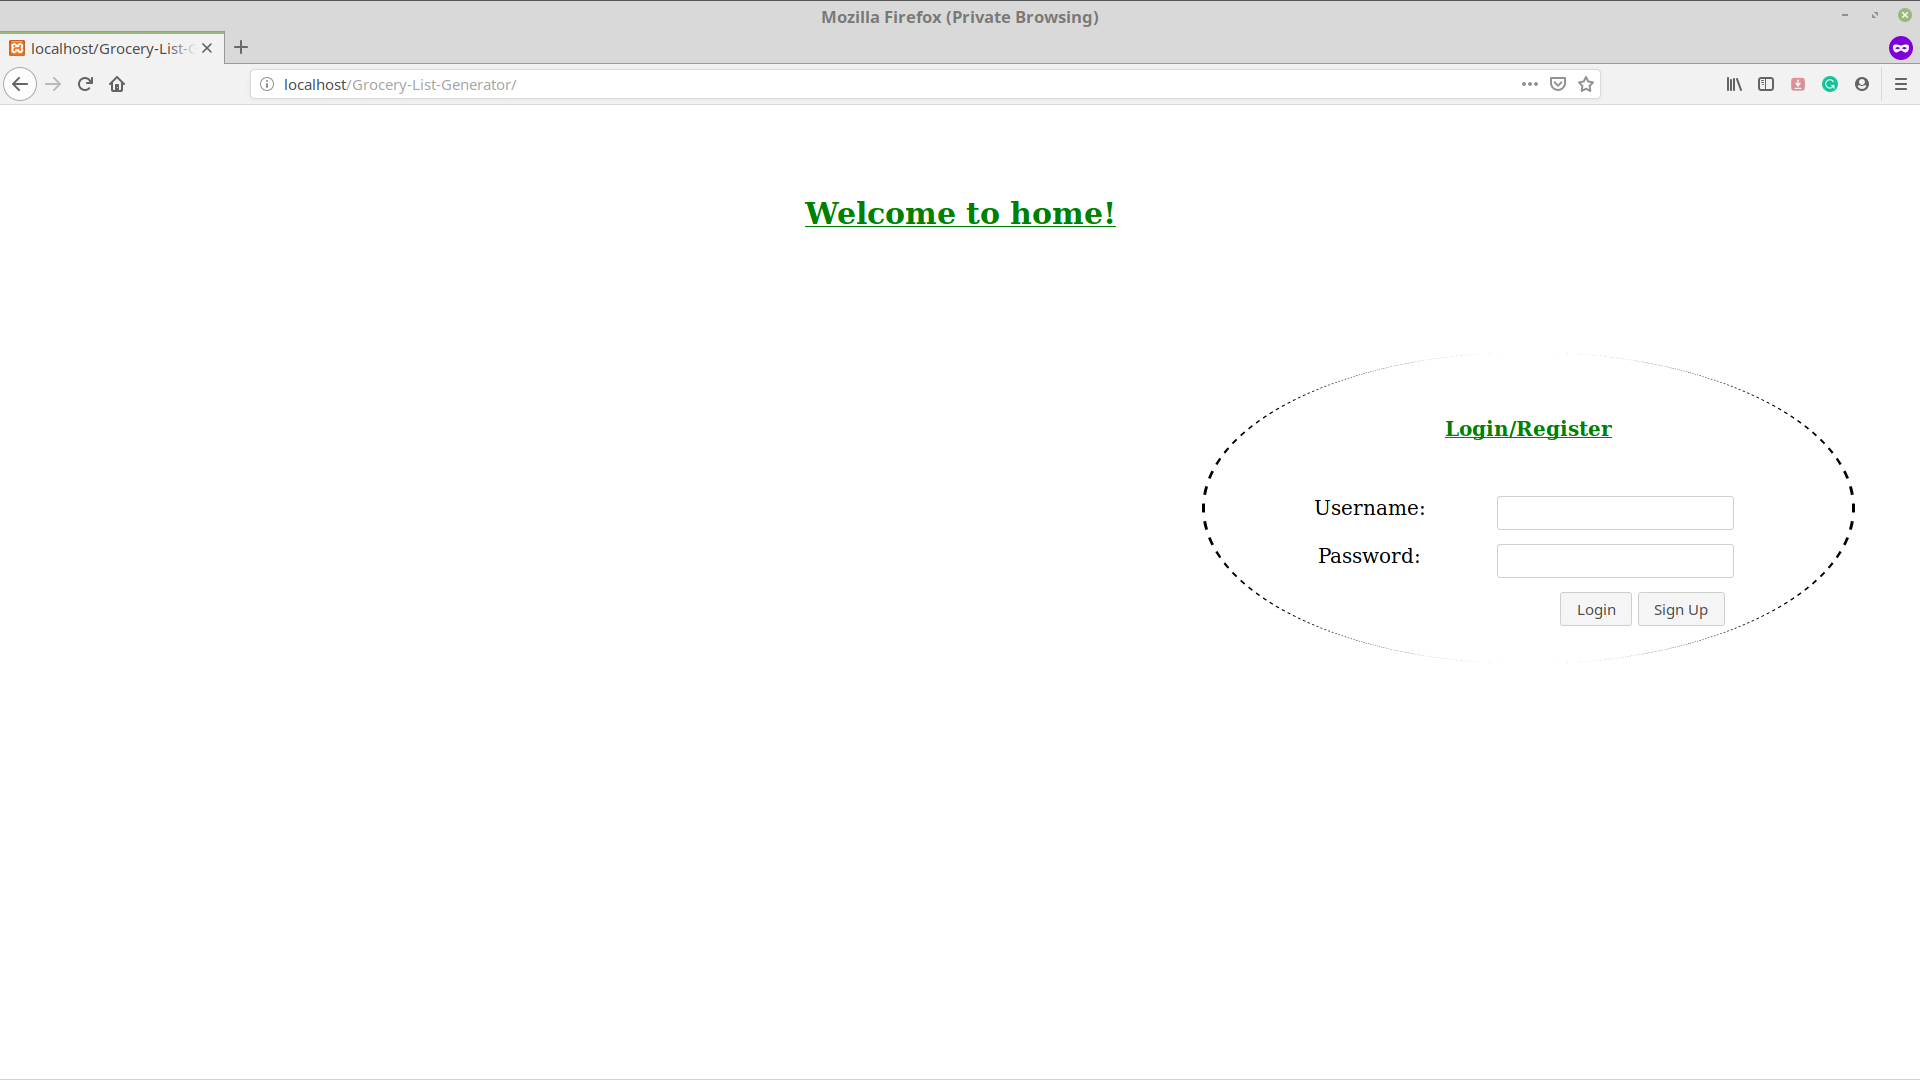The image size is (1920, 1080).
Task: Click the red downloader extension icon
Action: (1798, 84)
